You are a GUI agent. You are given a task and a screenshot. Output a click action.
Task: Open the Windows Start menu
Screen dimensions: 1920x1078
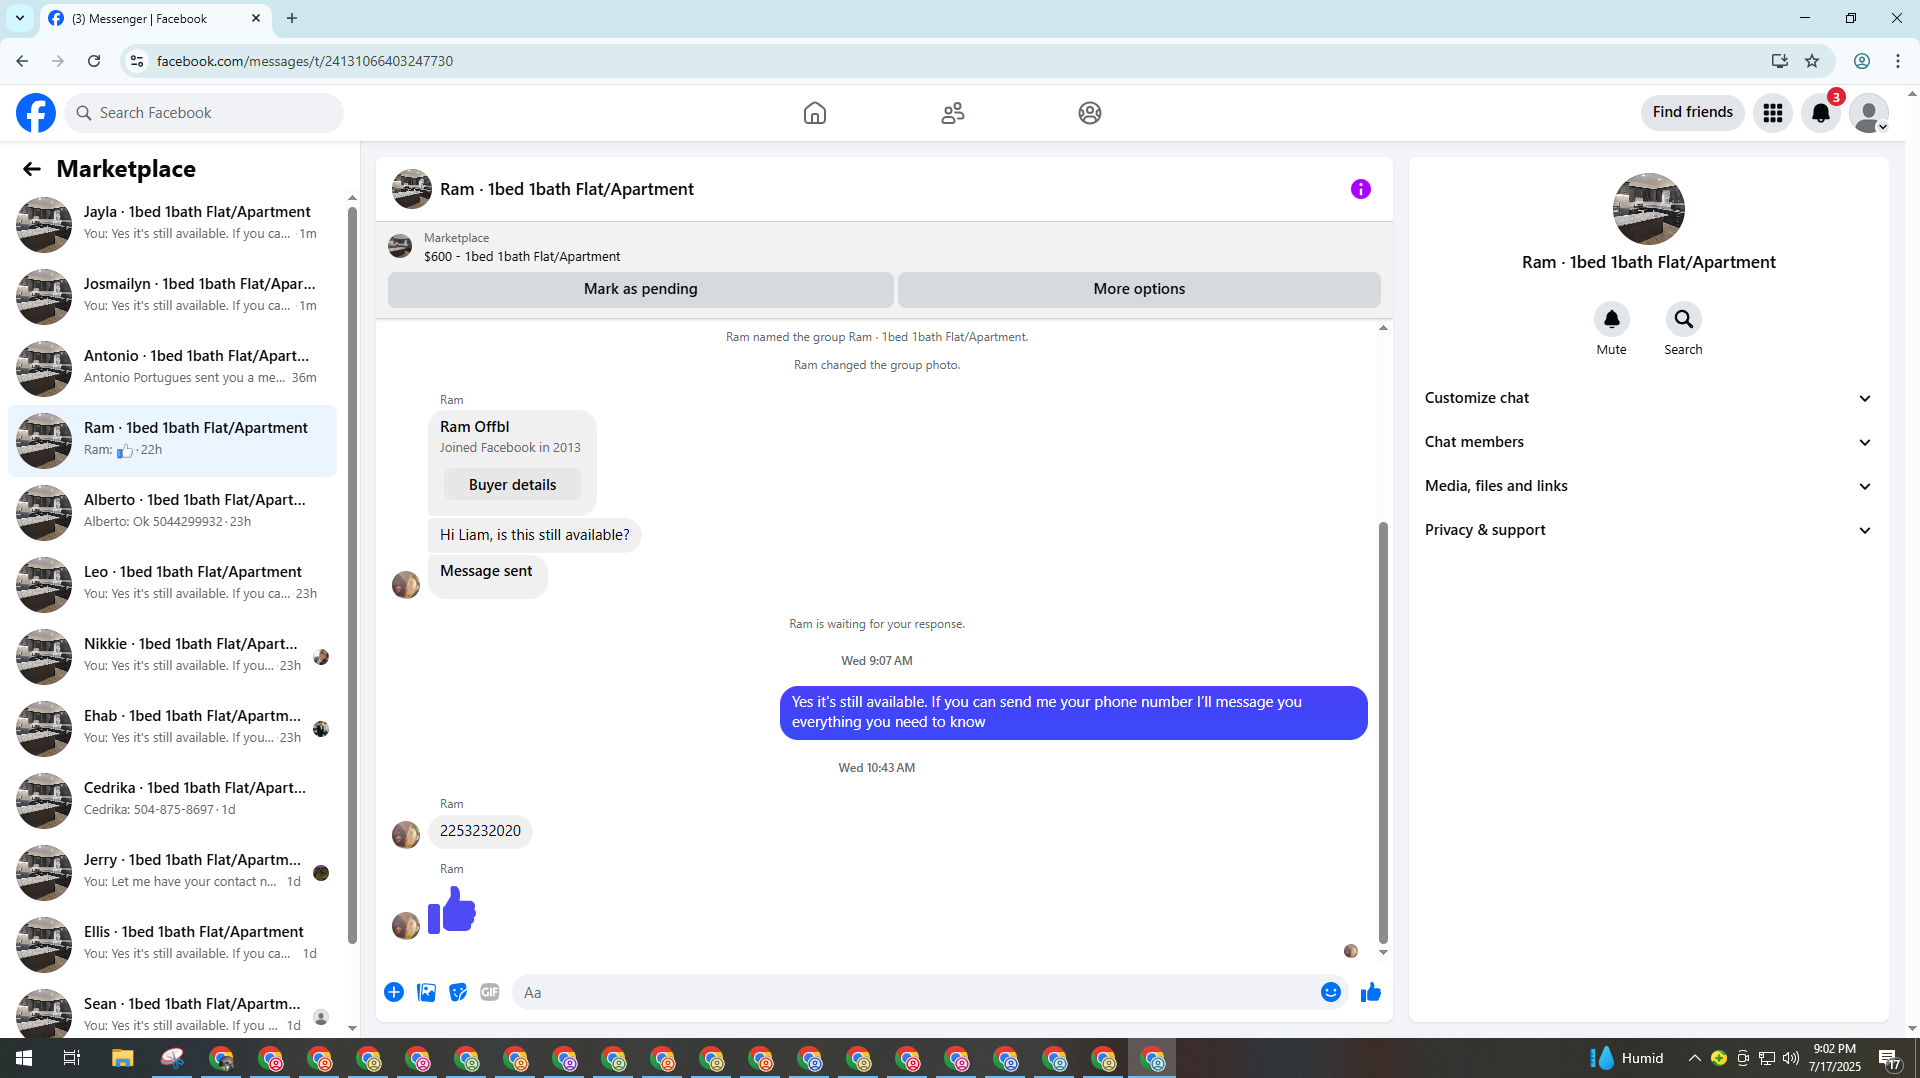(24, 1058)
